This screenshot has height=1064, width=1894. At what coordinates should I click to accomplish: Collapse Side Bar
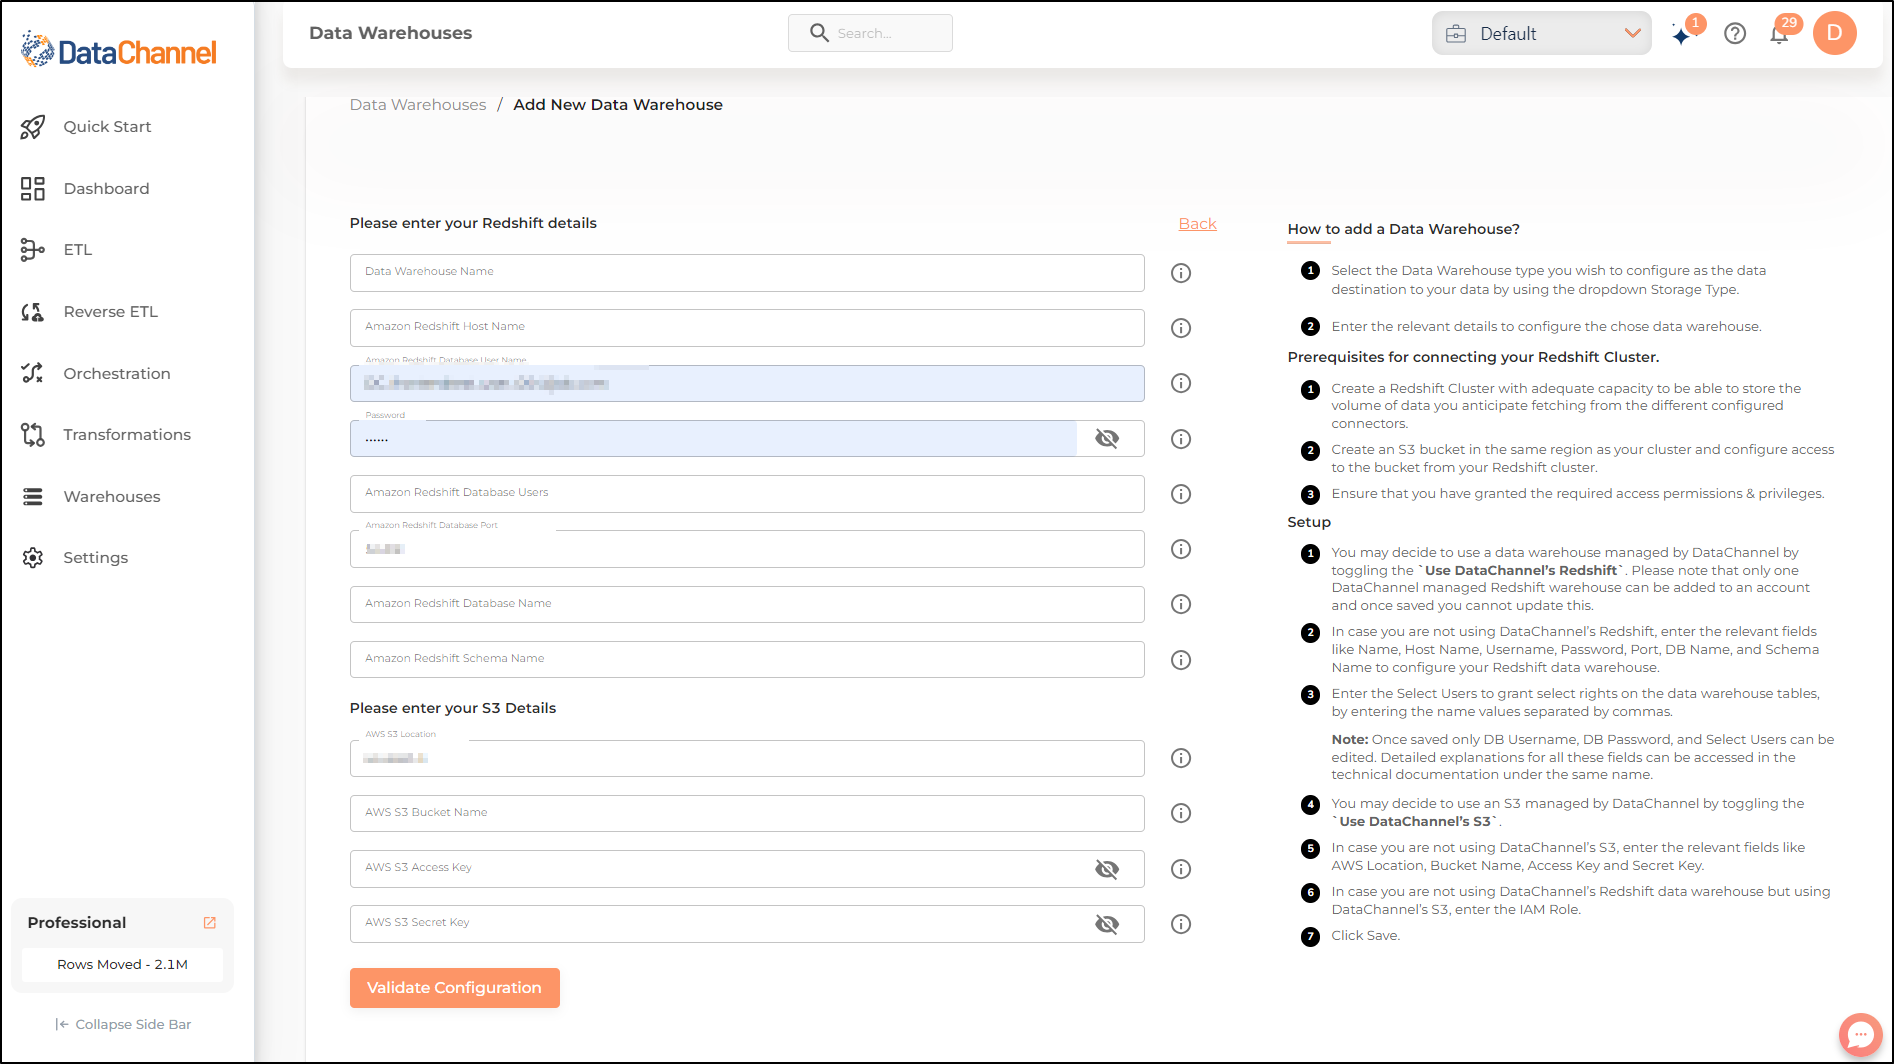(123, 1024)
